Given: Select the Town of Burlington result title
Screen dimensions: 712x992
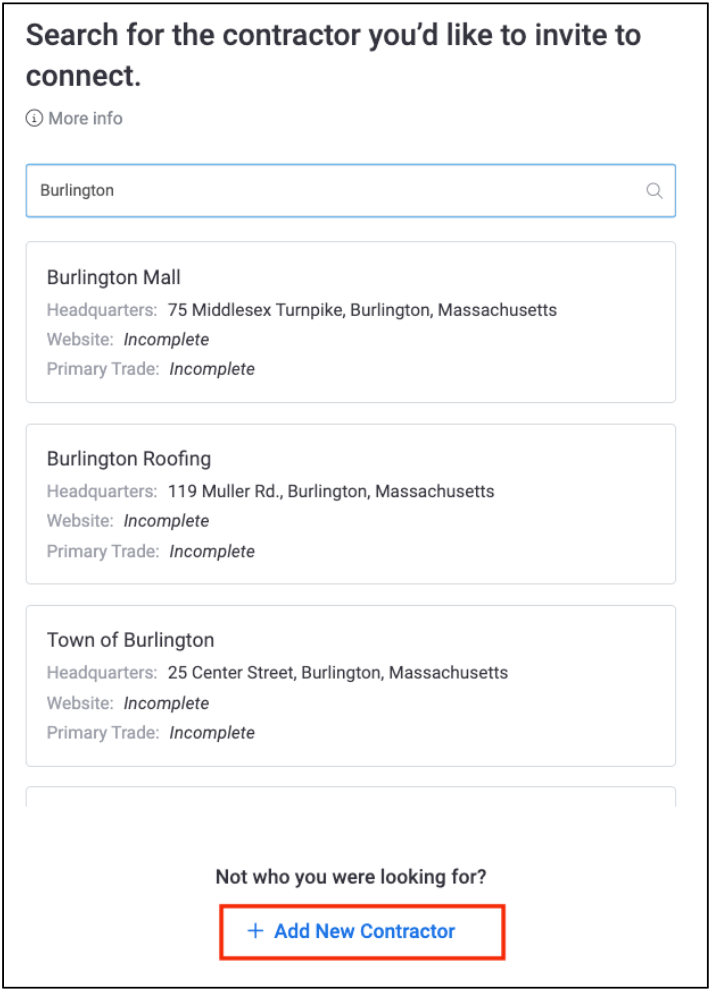Looking at the screenshot, I should point(131,640).
